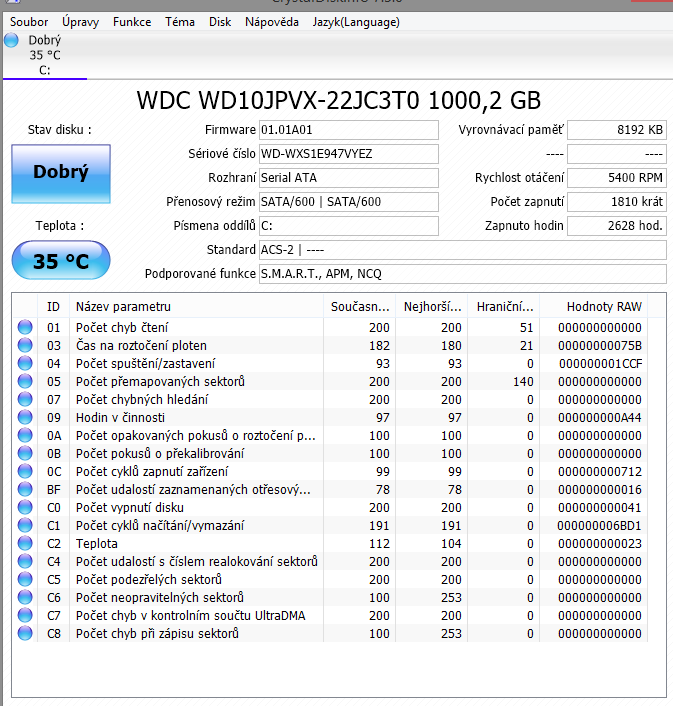Image resolution: width=673 pixels, height=706 pixels.
Task: Select the text Počet chyb čtení
Action: point(122,328)
